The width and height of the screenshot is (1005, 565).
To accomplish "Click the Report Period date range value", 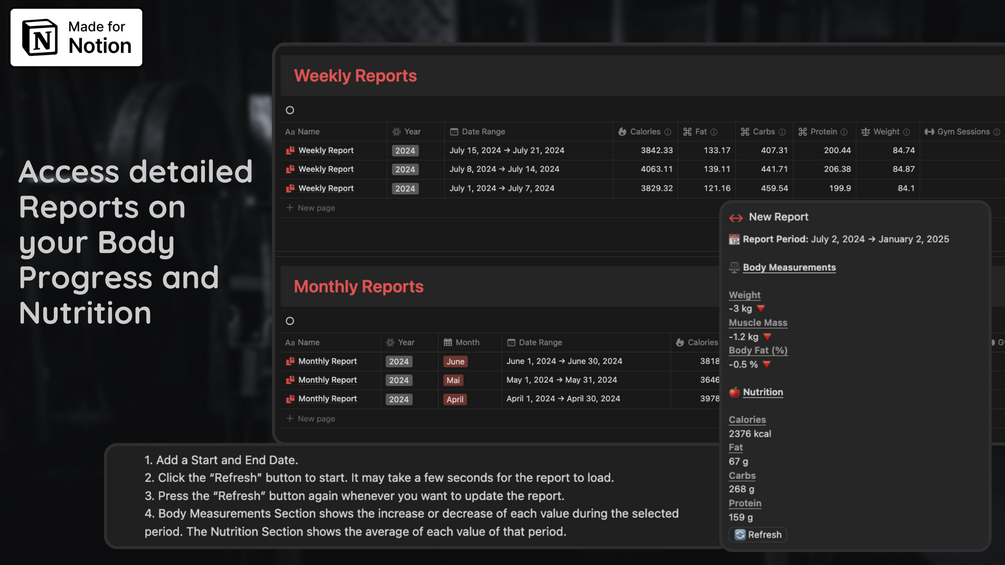I will coord(880,239).
